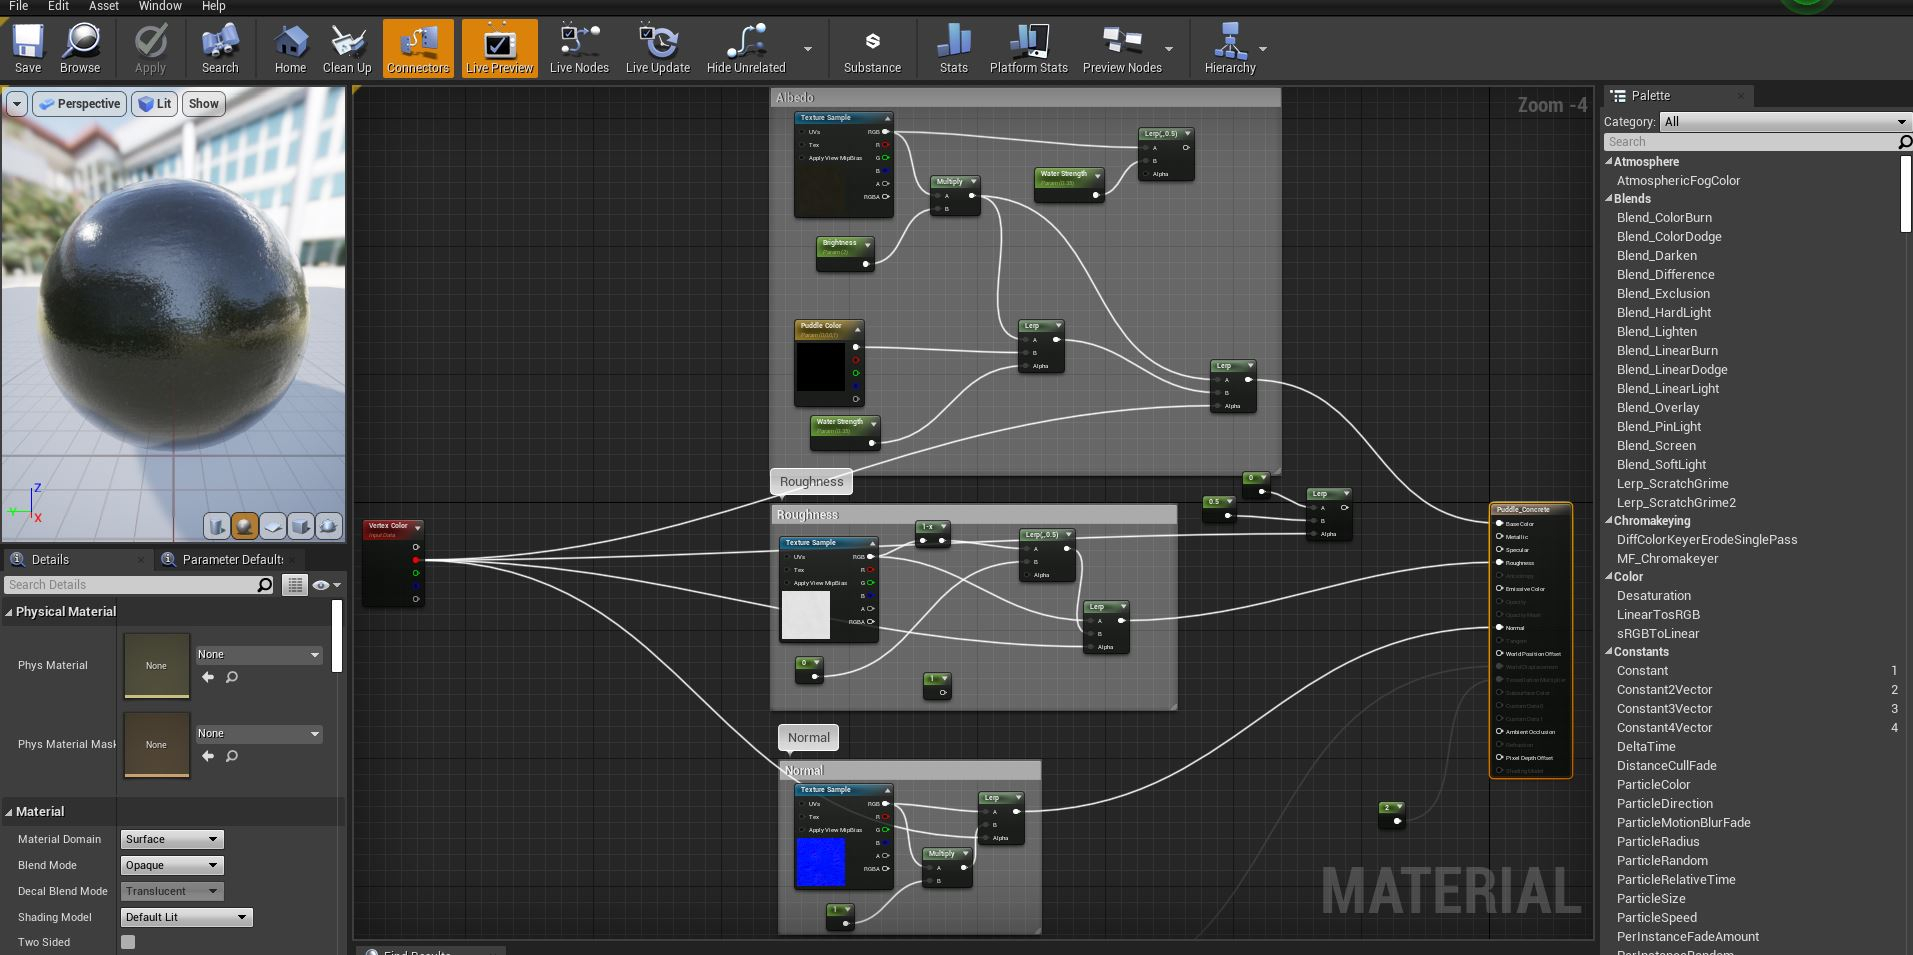Screen dimensions: 1913x955
Task: Browse to Phys Material asset magnifier
Action: pos(232,677)
